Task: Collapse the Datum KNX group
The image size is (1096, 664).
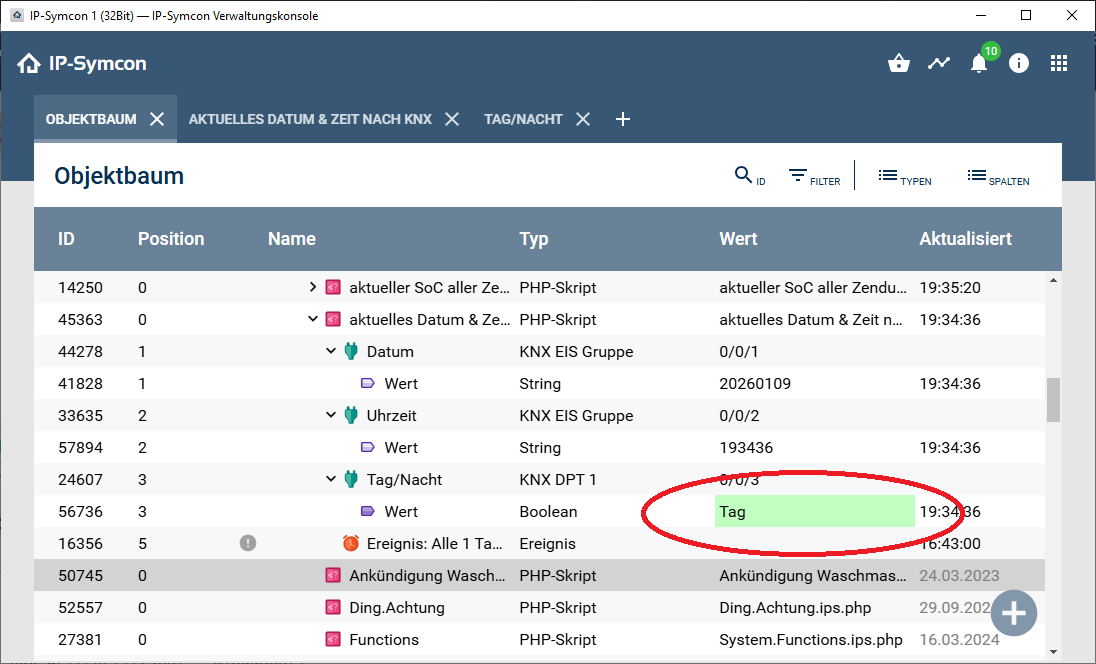Action: (331, 352)
